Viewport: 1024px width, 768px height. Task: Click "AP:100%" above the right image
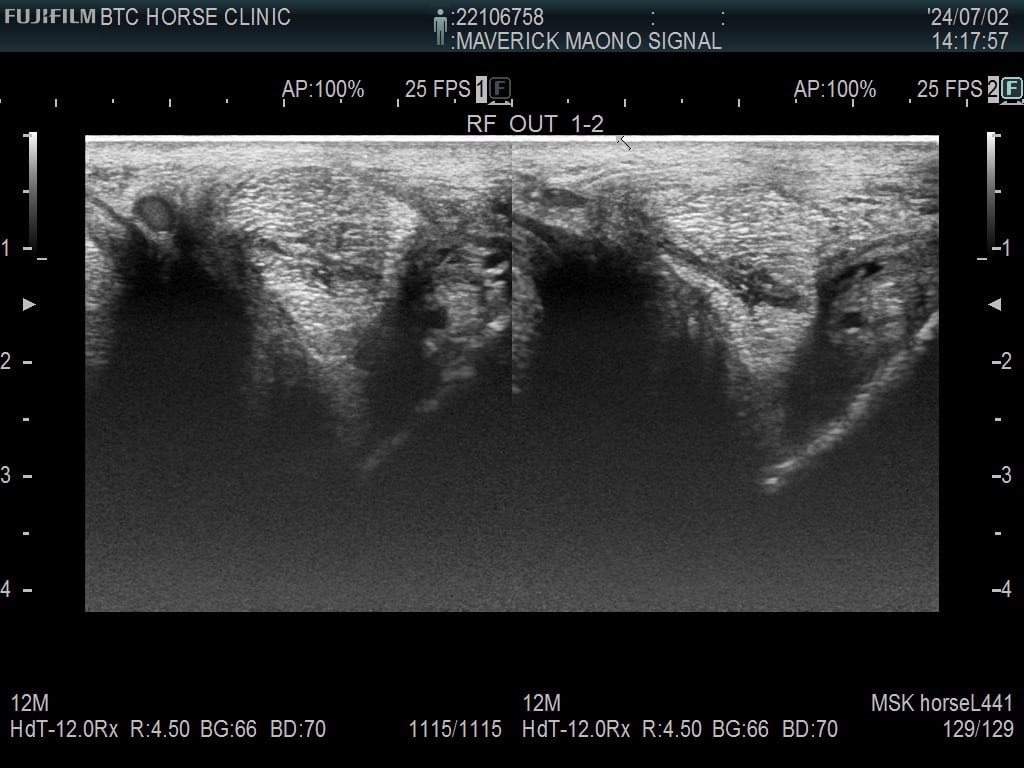835,89
